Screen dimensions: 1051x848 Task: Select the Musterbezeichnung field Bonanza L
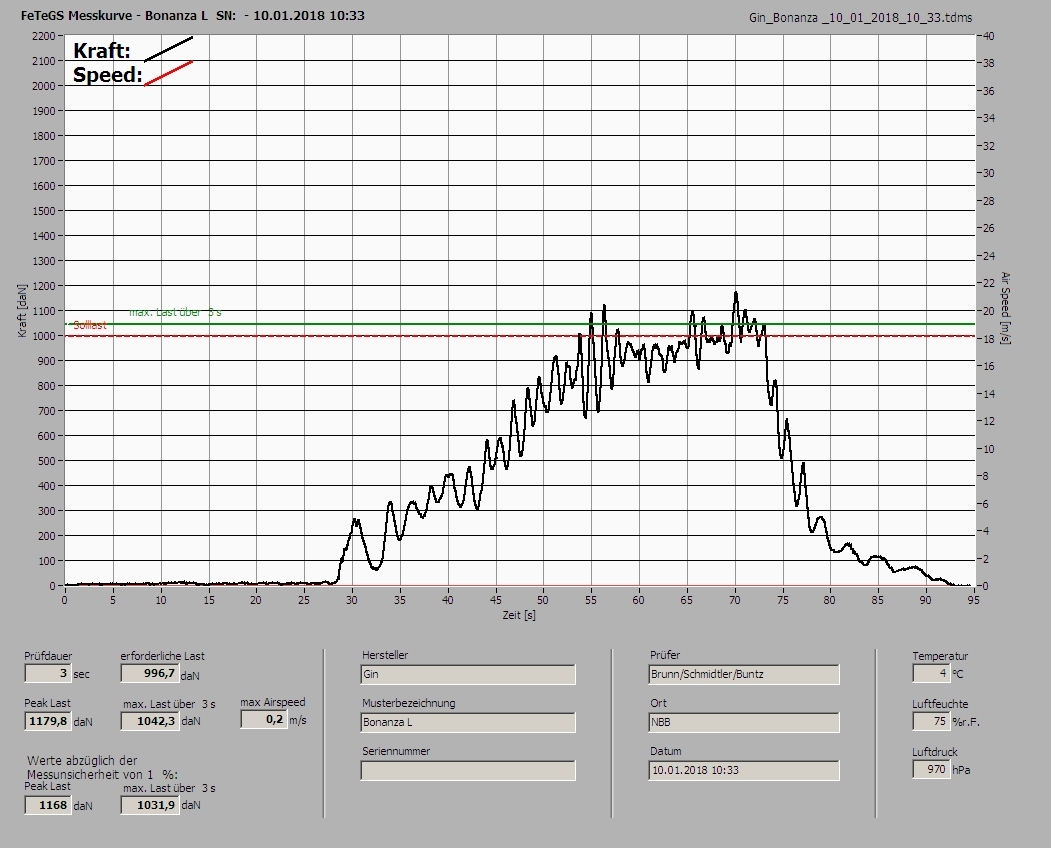coord(467,722)
